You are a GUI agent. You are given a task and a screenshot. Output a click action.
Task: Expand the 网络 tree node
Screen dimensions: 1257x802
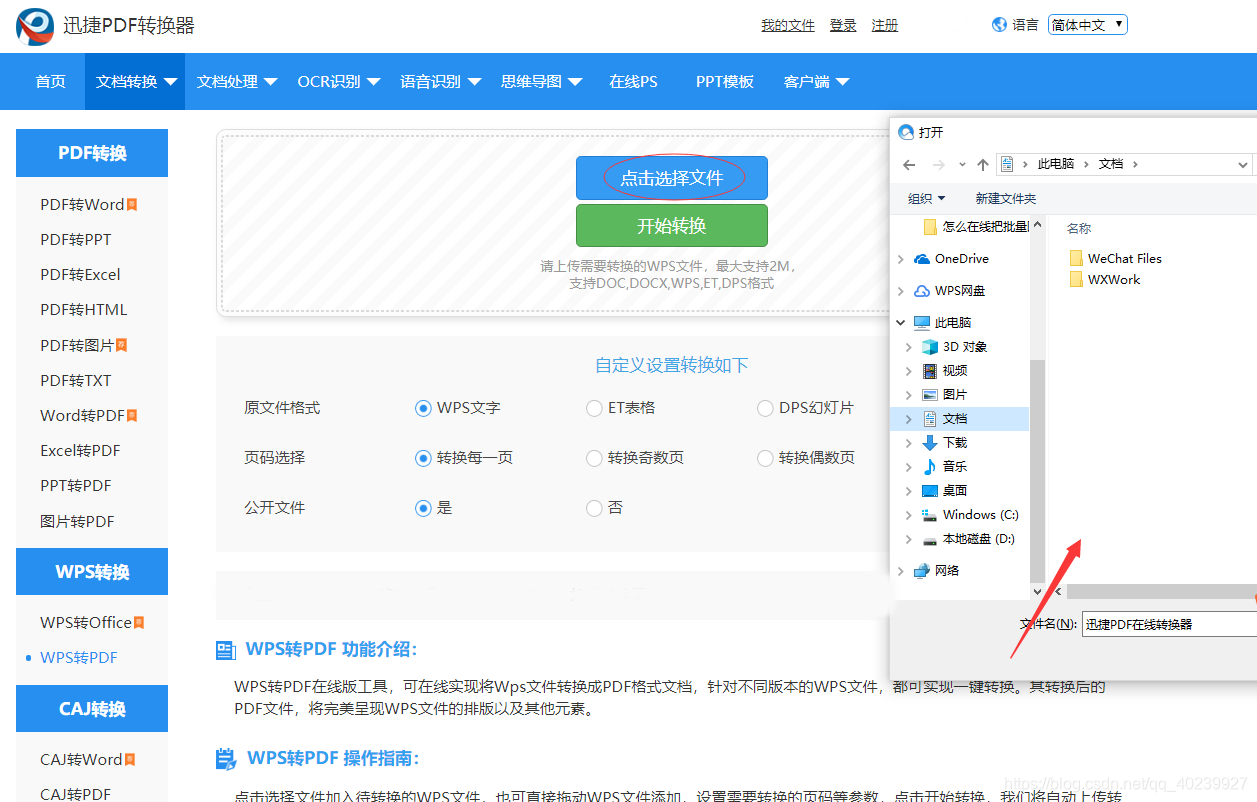pos(902,571)
